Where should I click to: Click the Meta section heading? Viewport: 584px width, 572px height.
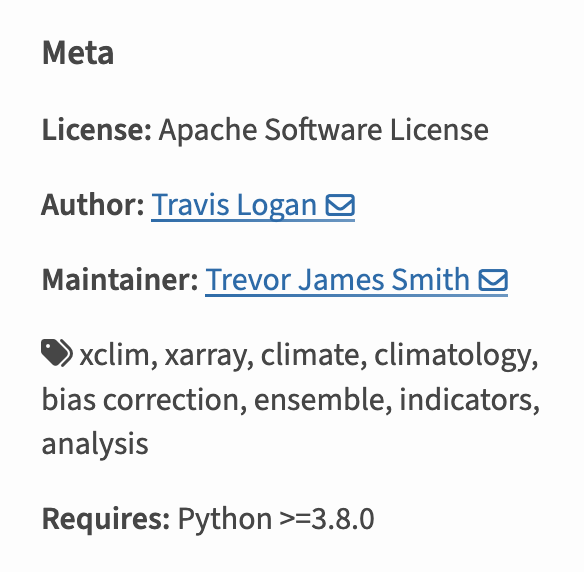coord(78,53)
